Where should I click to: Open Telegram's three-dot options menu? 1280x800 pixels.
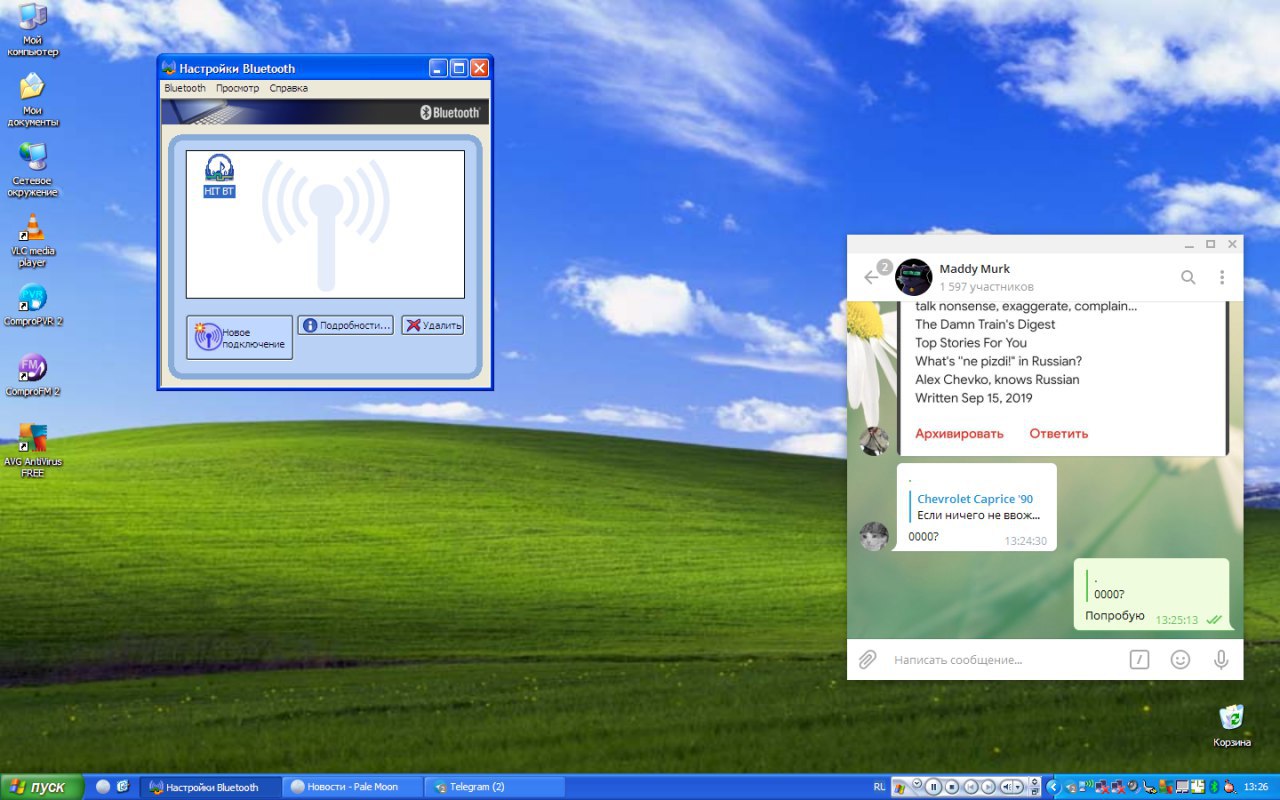pyautogui.click(x=1222, y=277)
